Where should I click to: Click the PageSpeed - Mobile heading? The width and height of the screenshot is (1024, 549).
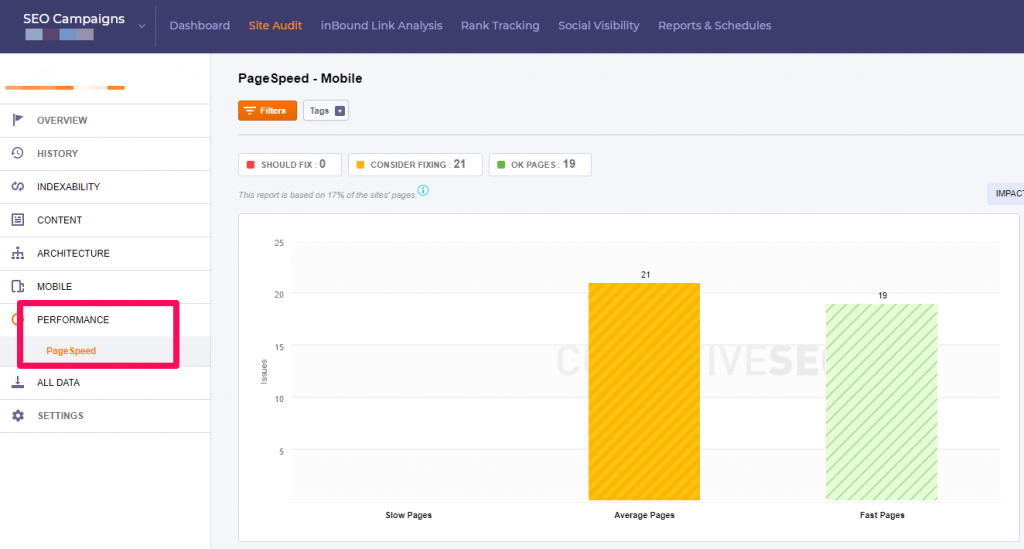300,78
